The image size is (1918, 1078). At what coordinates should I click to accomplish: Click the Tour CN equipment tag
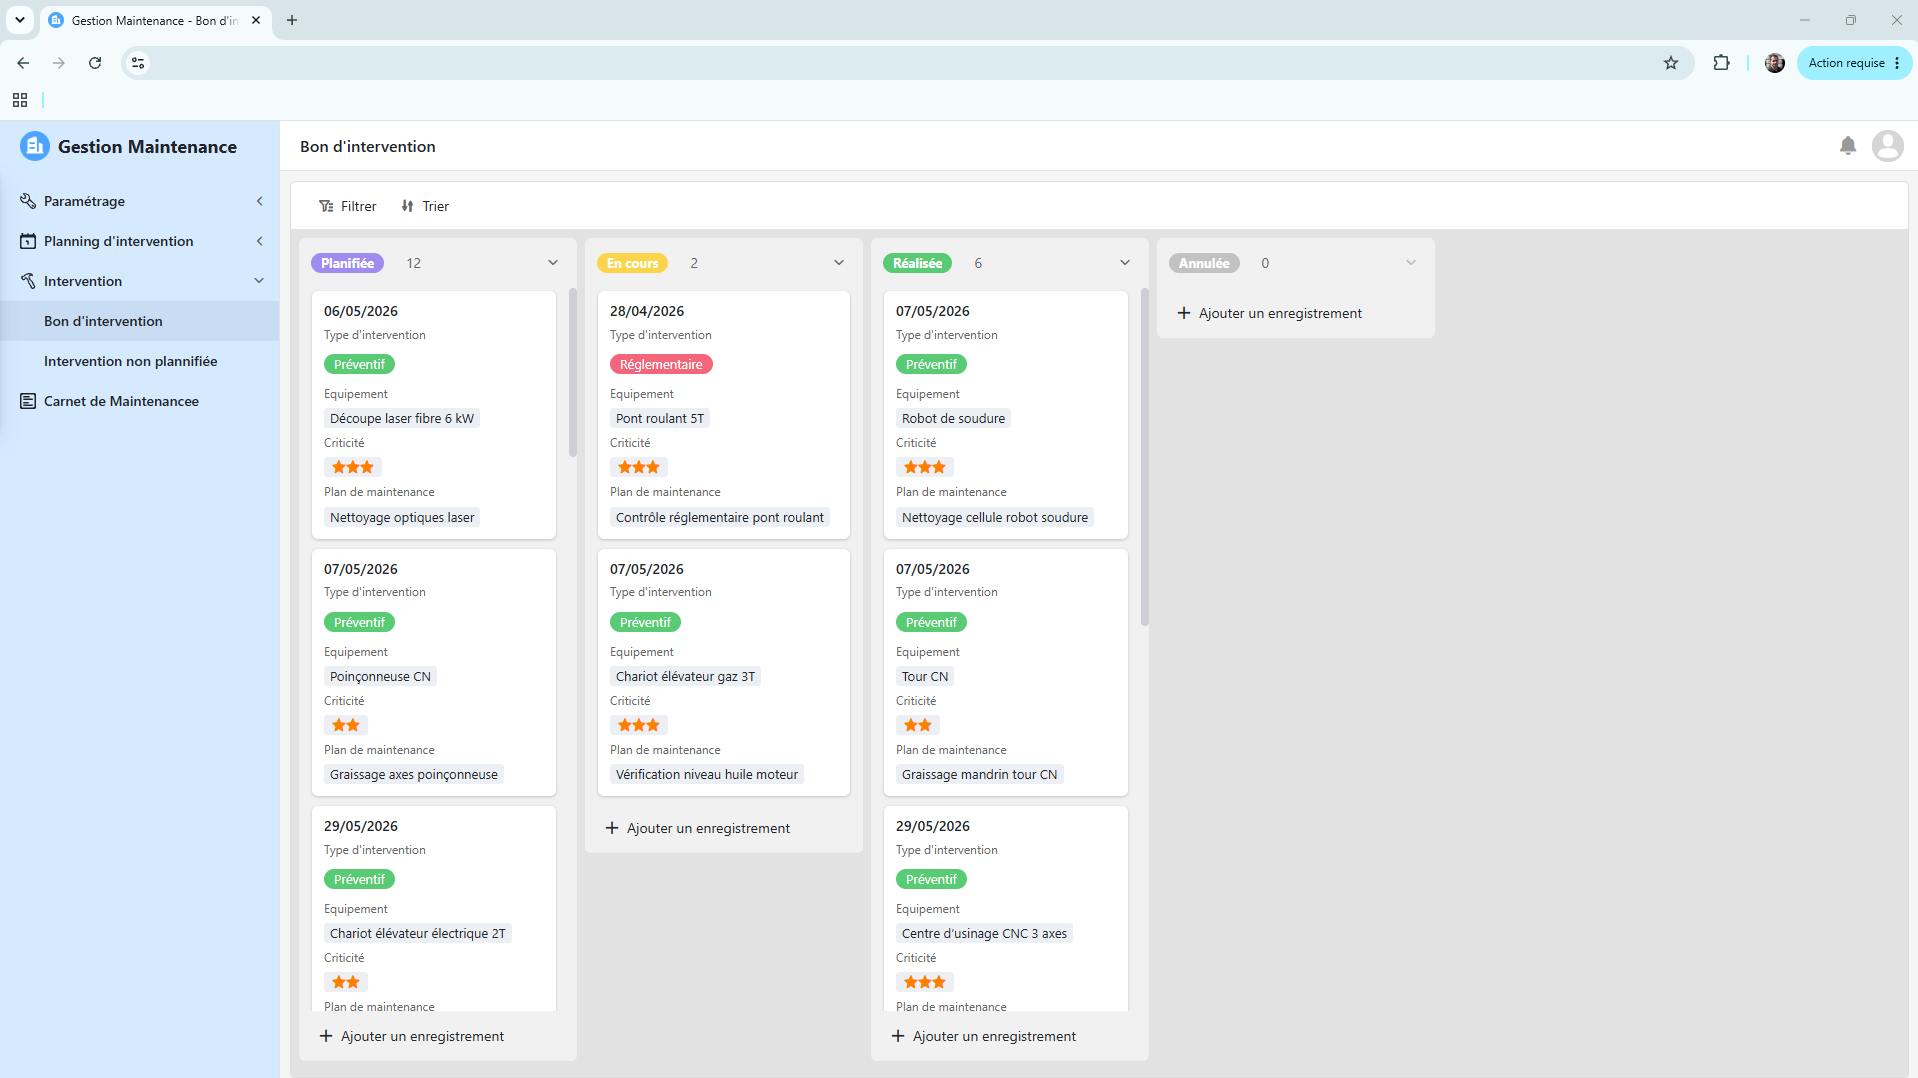tap(925, 676)
